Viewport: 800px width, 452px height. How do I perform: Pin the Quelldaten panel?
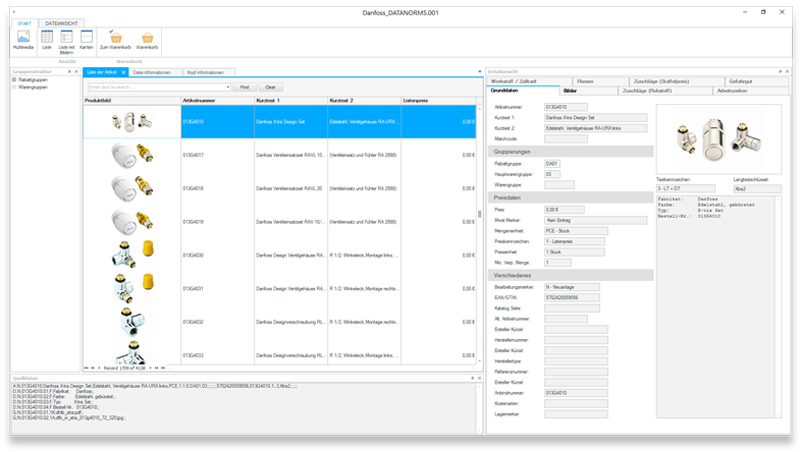coord(472,378)
